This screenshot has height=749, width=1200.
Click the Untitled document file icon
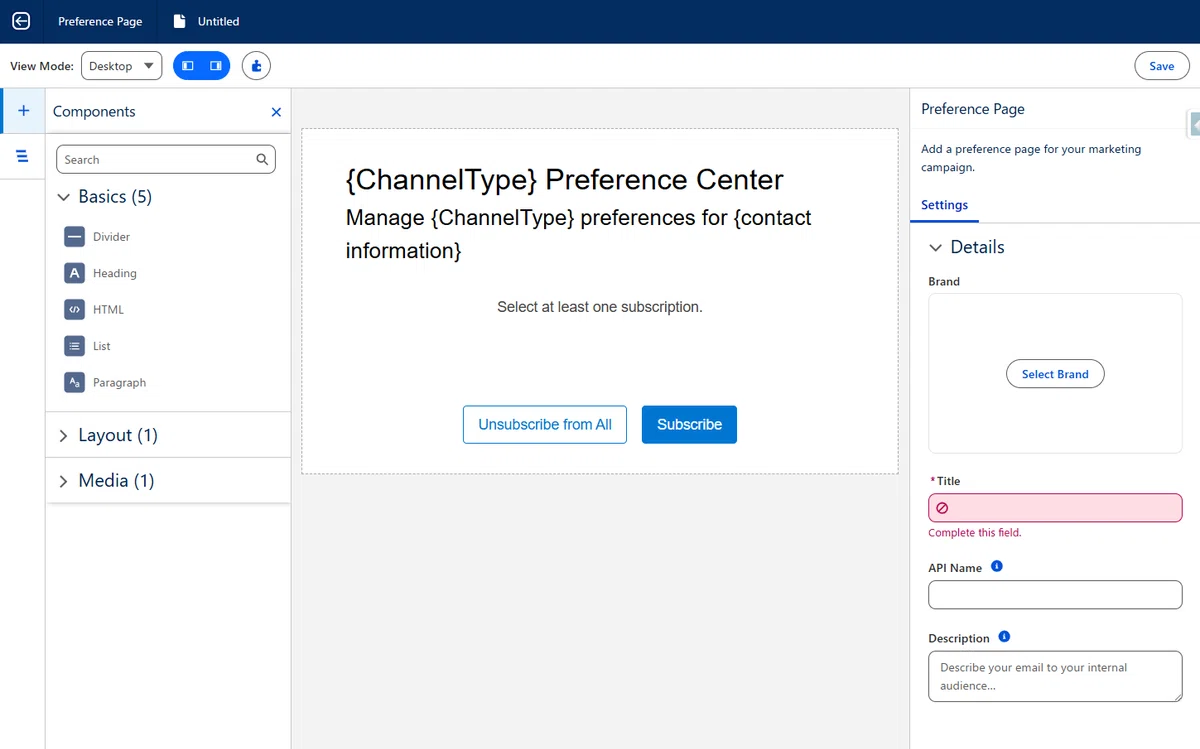180,21
